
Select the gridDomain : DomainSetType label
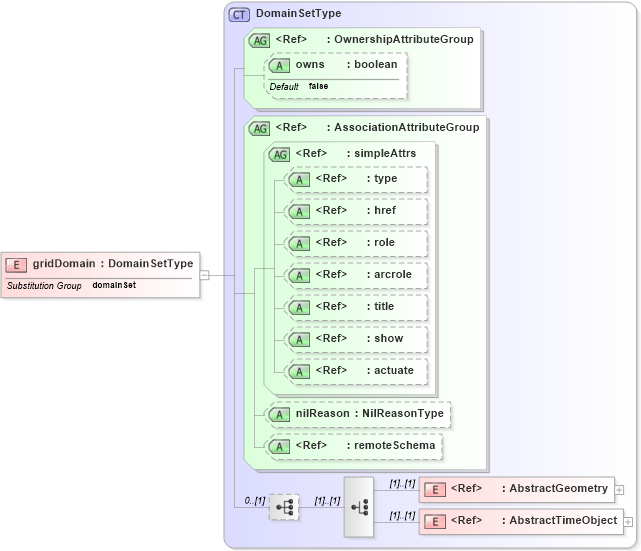[x=113, y=264]
